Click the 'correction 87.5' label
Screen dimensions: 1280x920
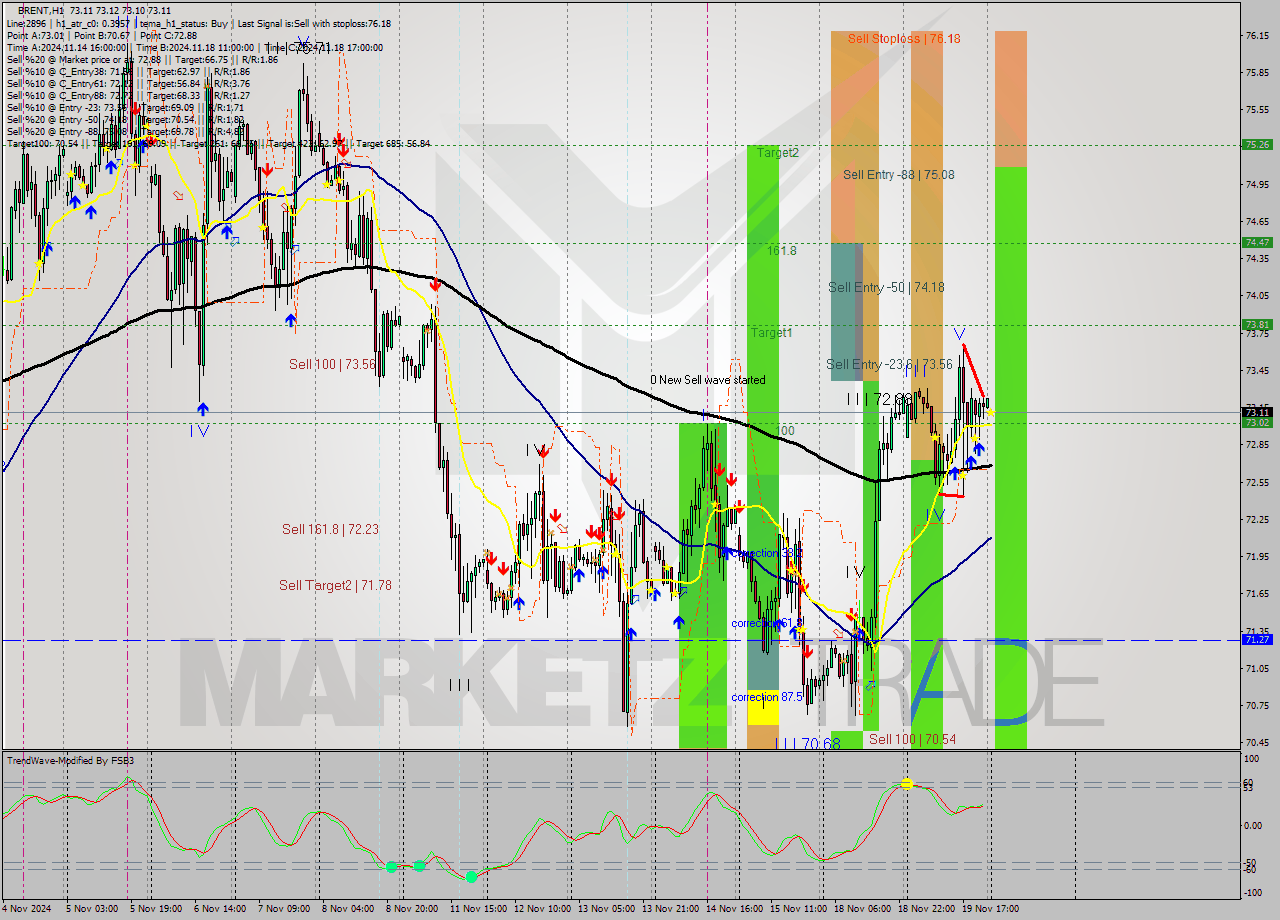[x=767, y=697]
